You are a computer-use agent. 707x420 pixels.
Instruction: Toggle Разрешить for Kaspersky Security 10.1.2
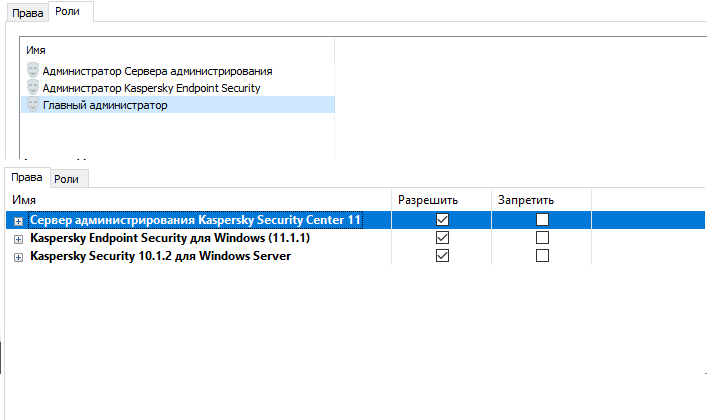pos(442,256)
